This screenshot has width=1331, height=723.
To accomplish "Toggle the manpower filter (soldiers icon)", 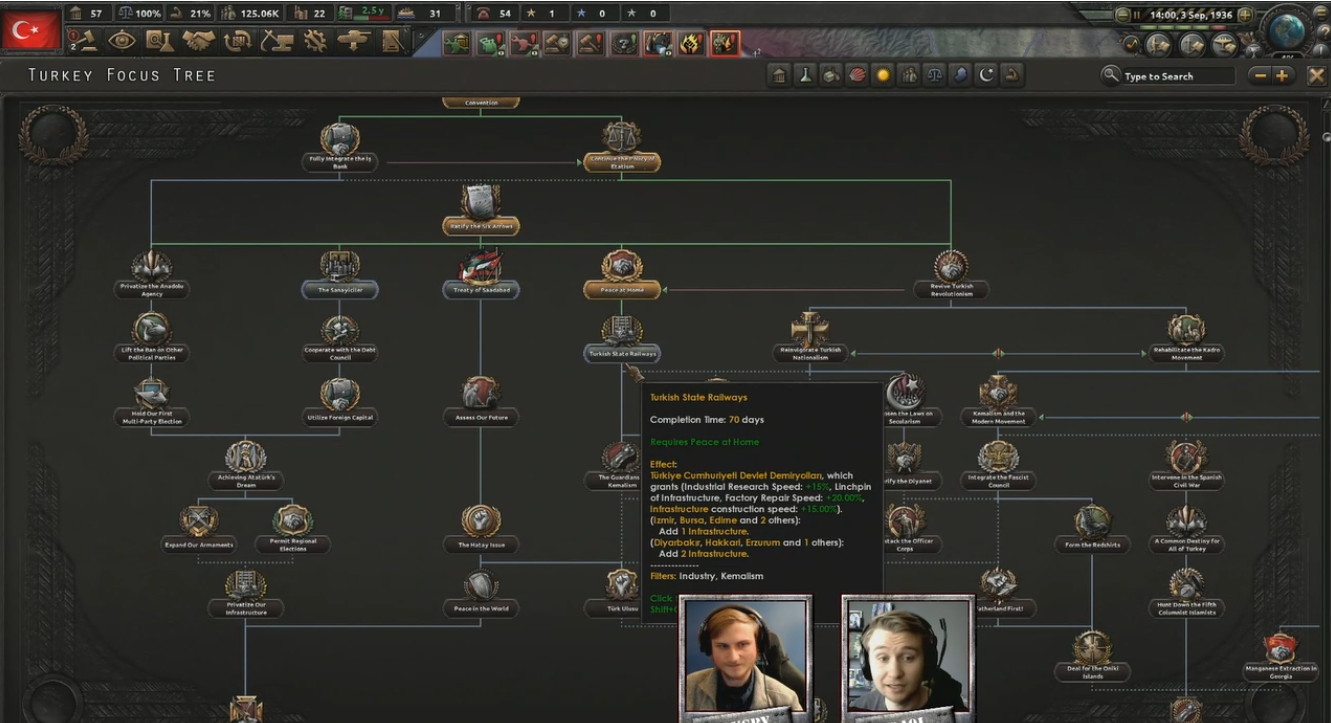I will pos(909,76).
